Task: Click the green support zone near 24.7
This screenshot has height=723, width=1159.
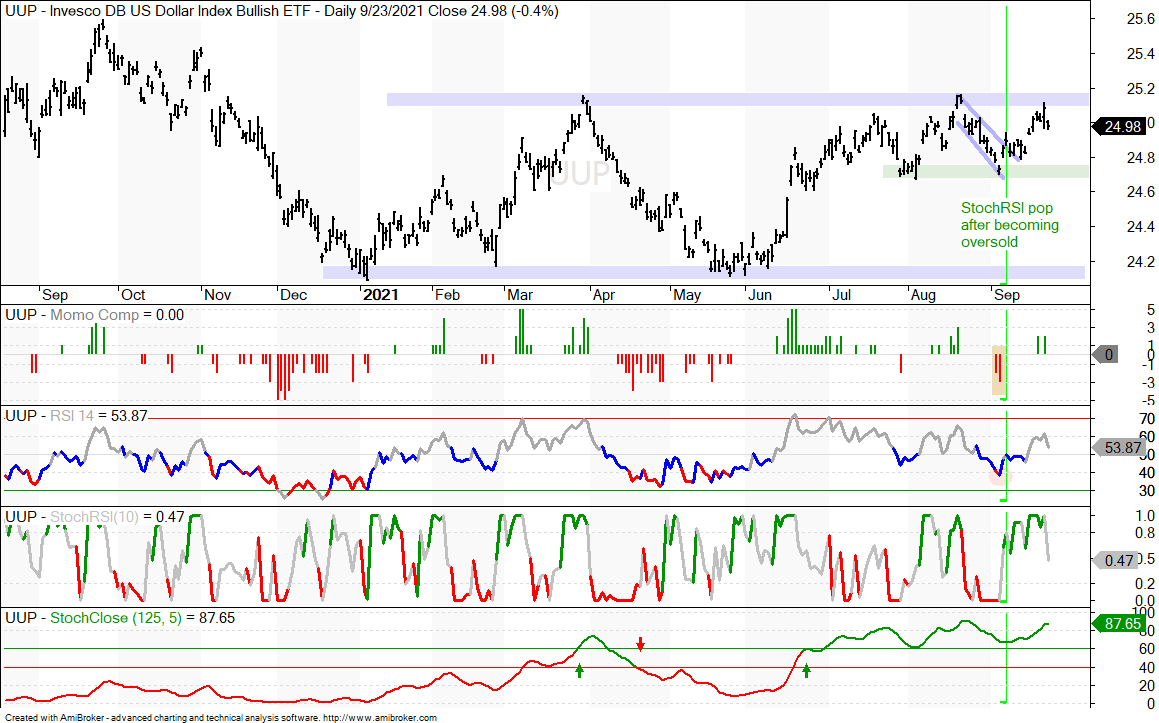Action: [x=985, y=172]
